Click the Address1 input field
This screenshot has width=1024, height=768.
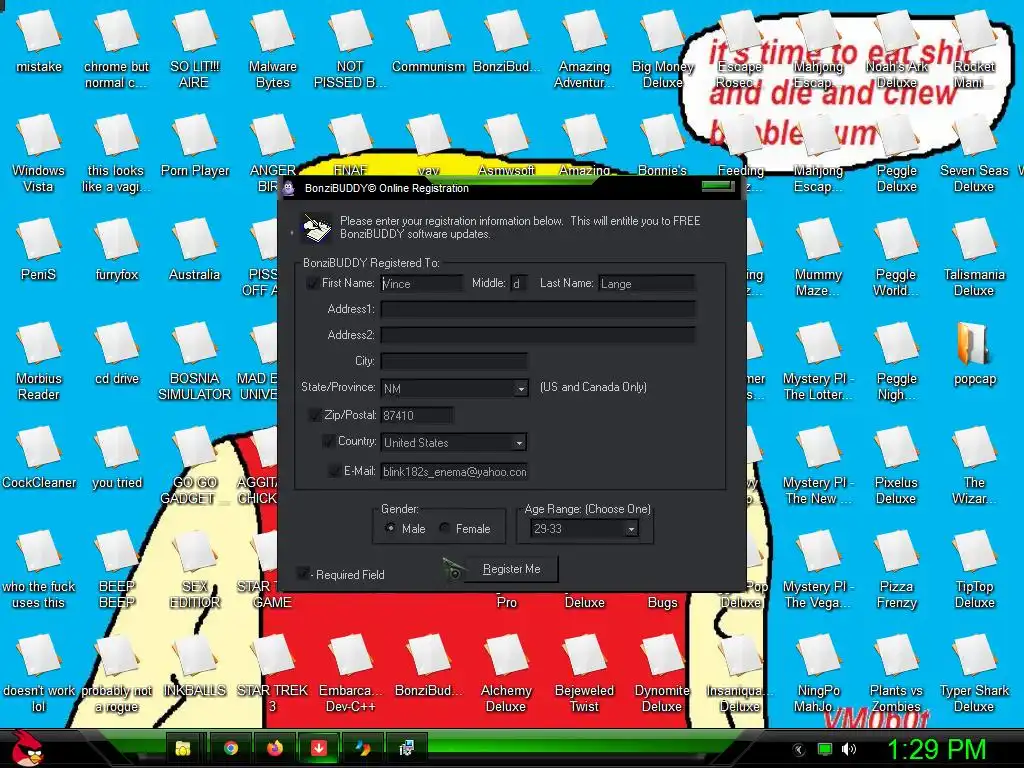(x=537, y=309)
